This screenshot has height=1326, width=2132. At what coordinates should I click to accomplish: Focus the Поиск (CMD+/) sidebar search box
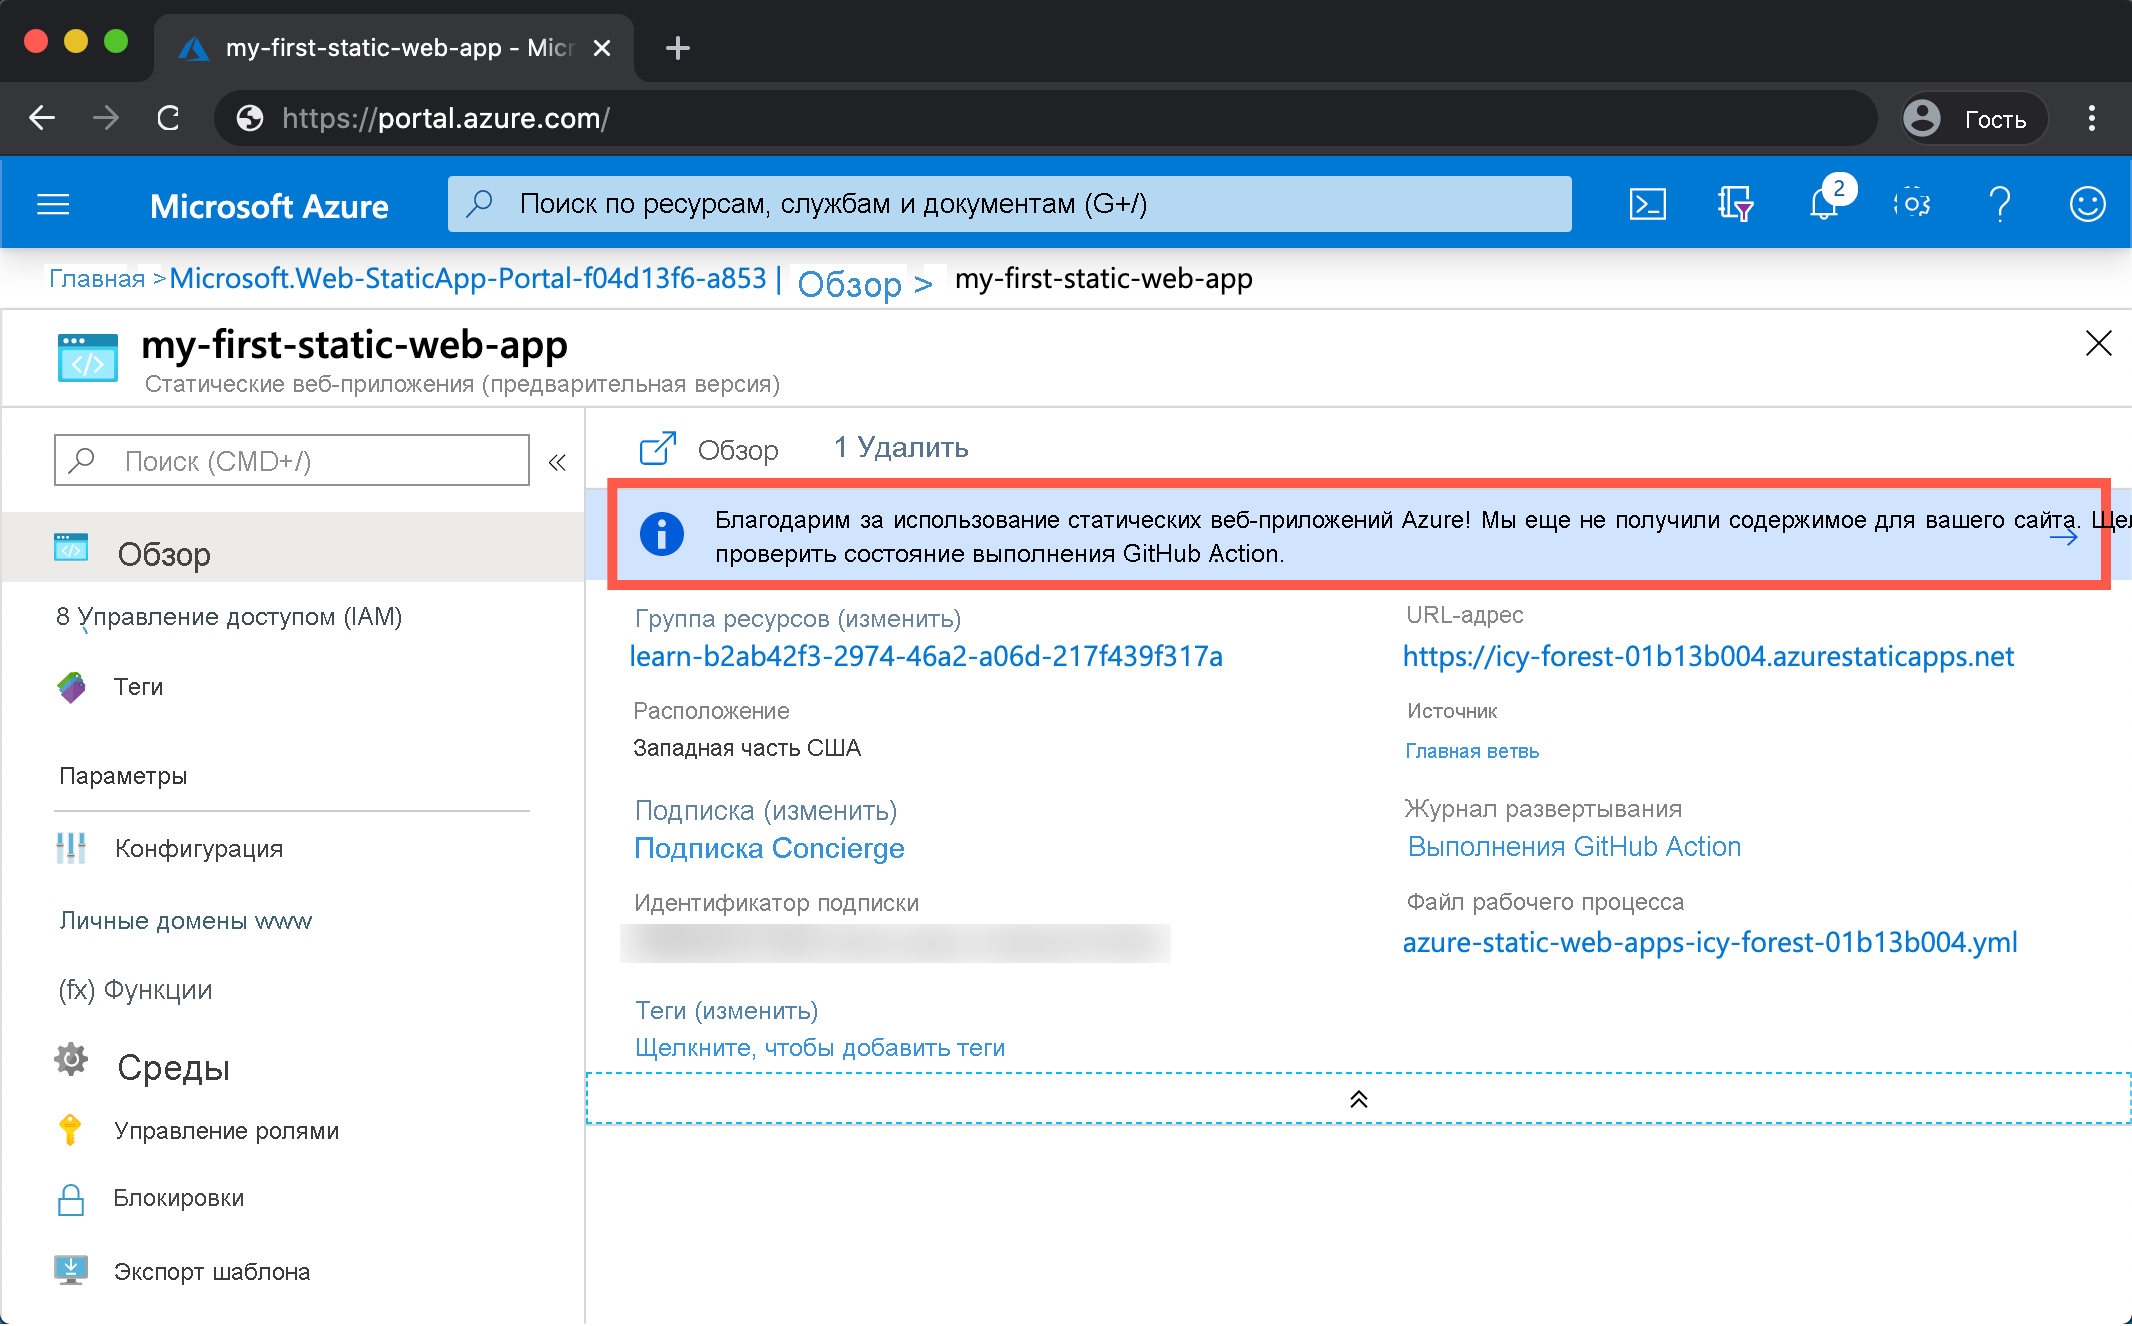point(291,460)
